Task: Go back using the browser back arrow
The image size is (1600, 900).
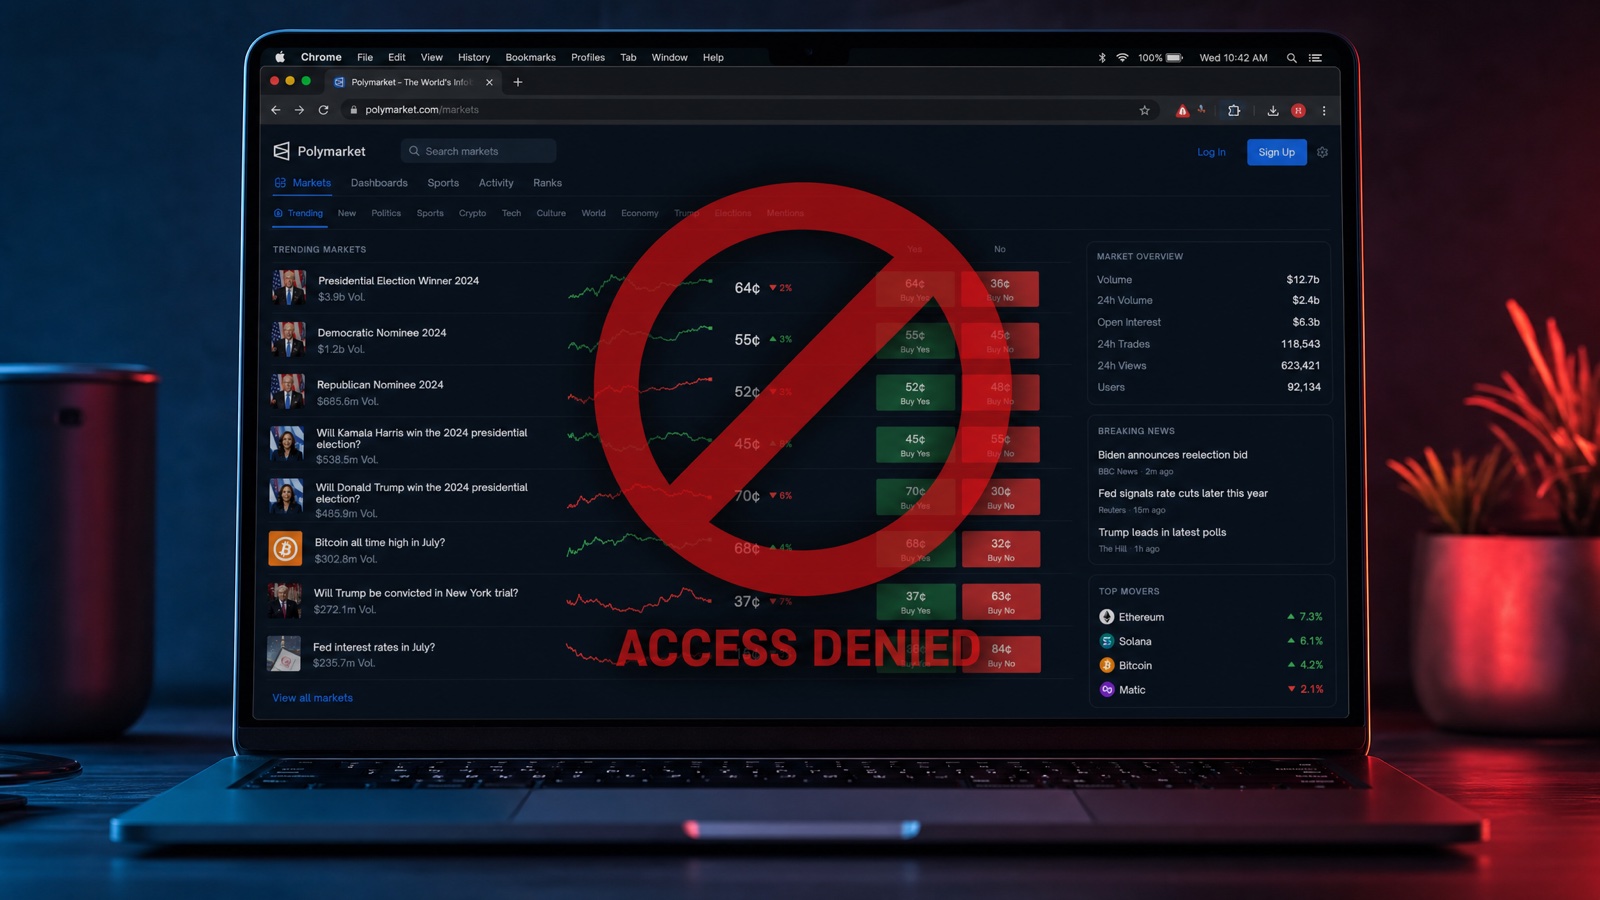Action: [x=276, y=110]
